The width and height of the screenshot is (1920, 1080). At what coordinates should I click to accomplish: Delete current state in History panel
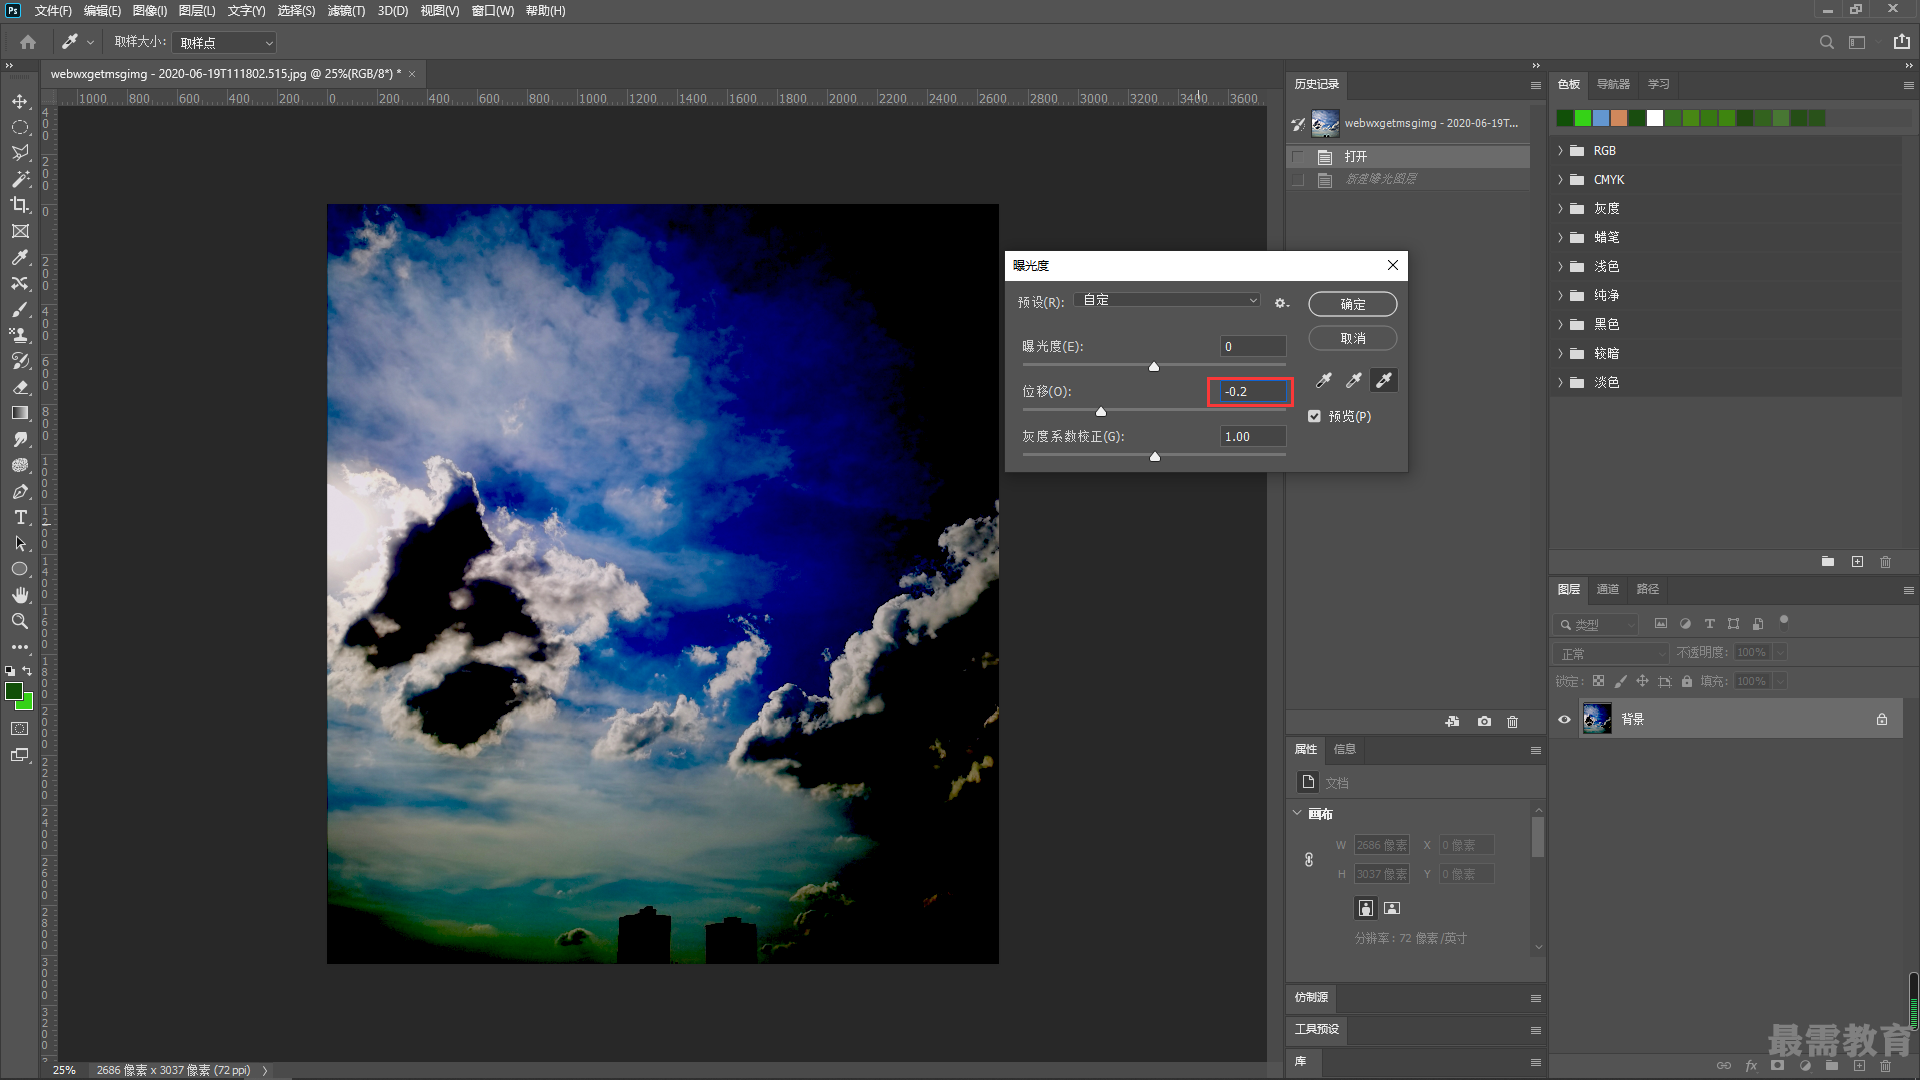[1512, 721]
